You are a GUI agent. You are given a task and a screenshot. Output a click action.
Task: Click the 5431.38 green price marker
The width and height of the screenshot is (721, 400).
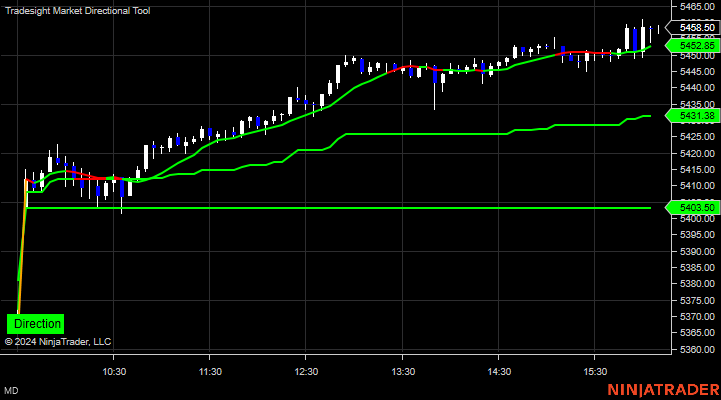coord(693,116)
